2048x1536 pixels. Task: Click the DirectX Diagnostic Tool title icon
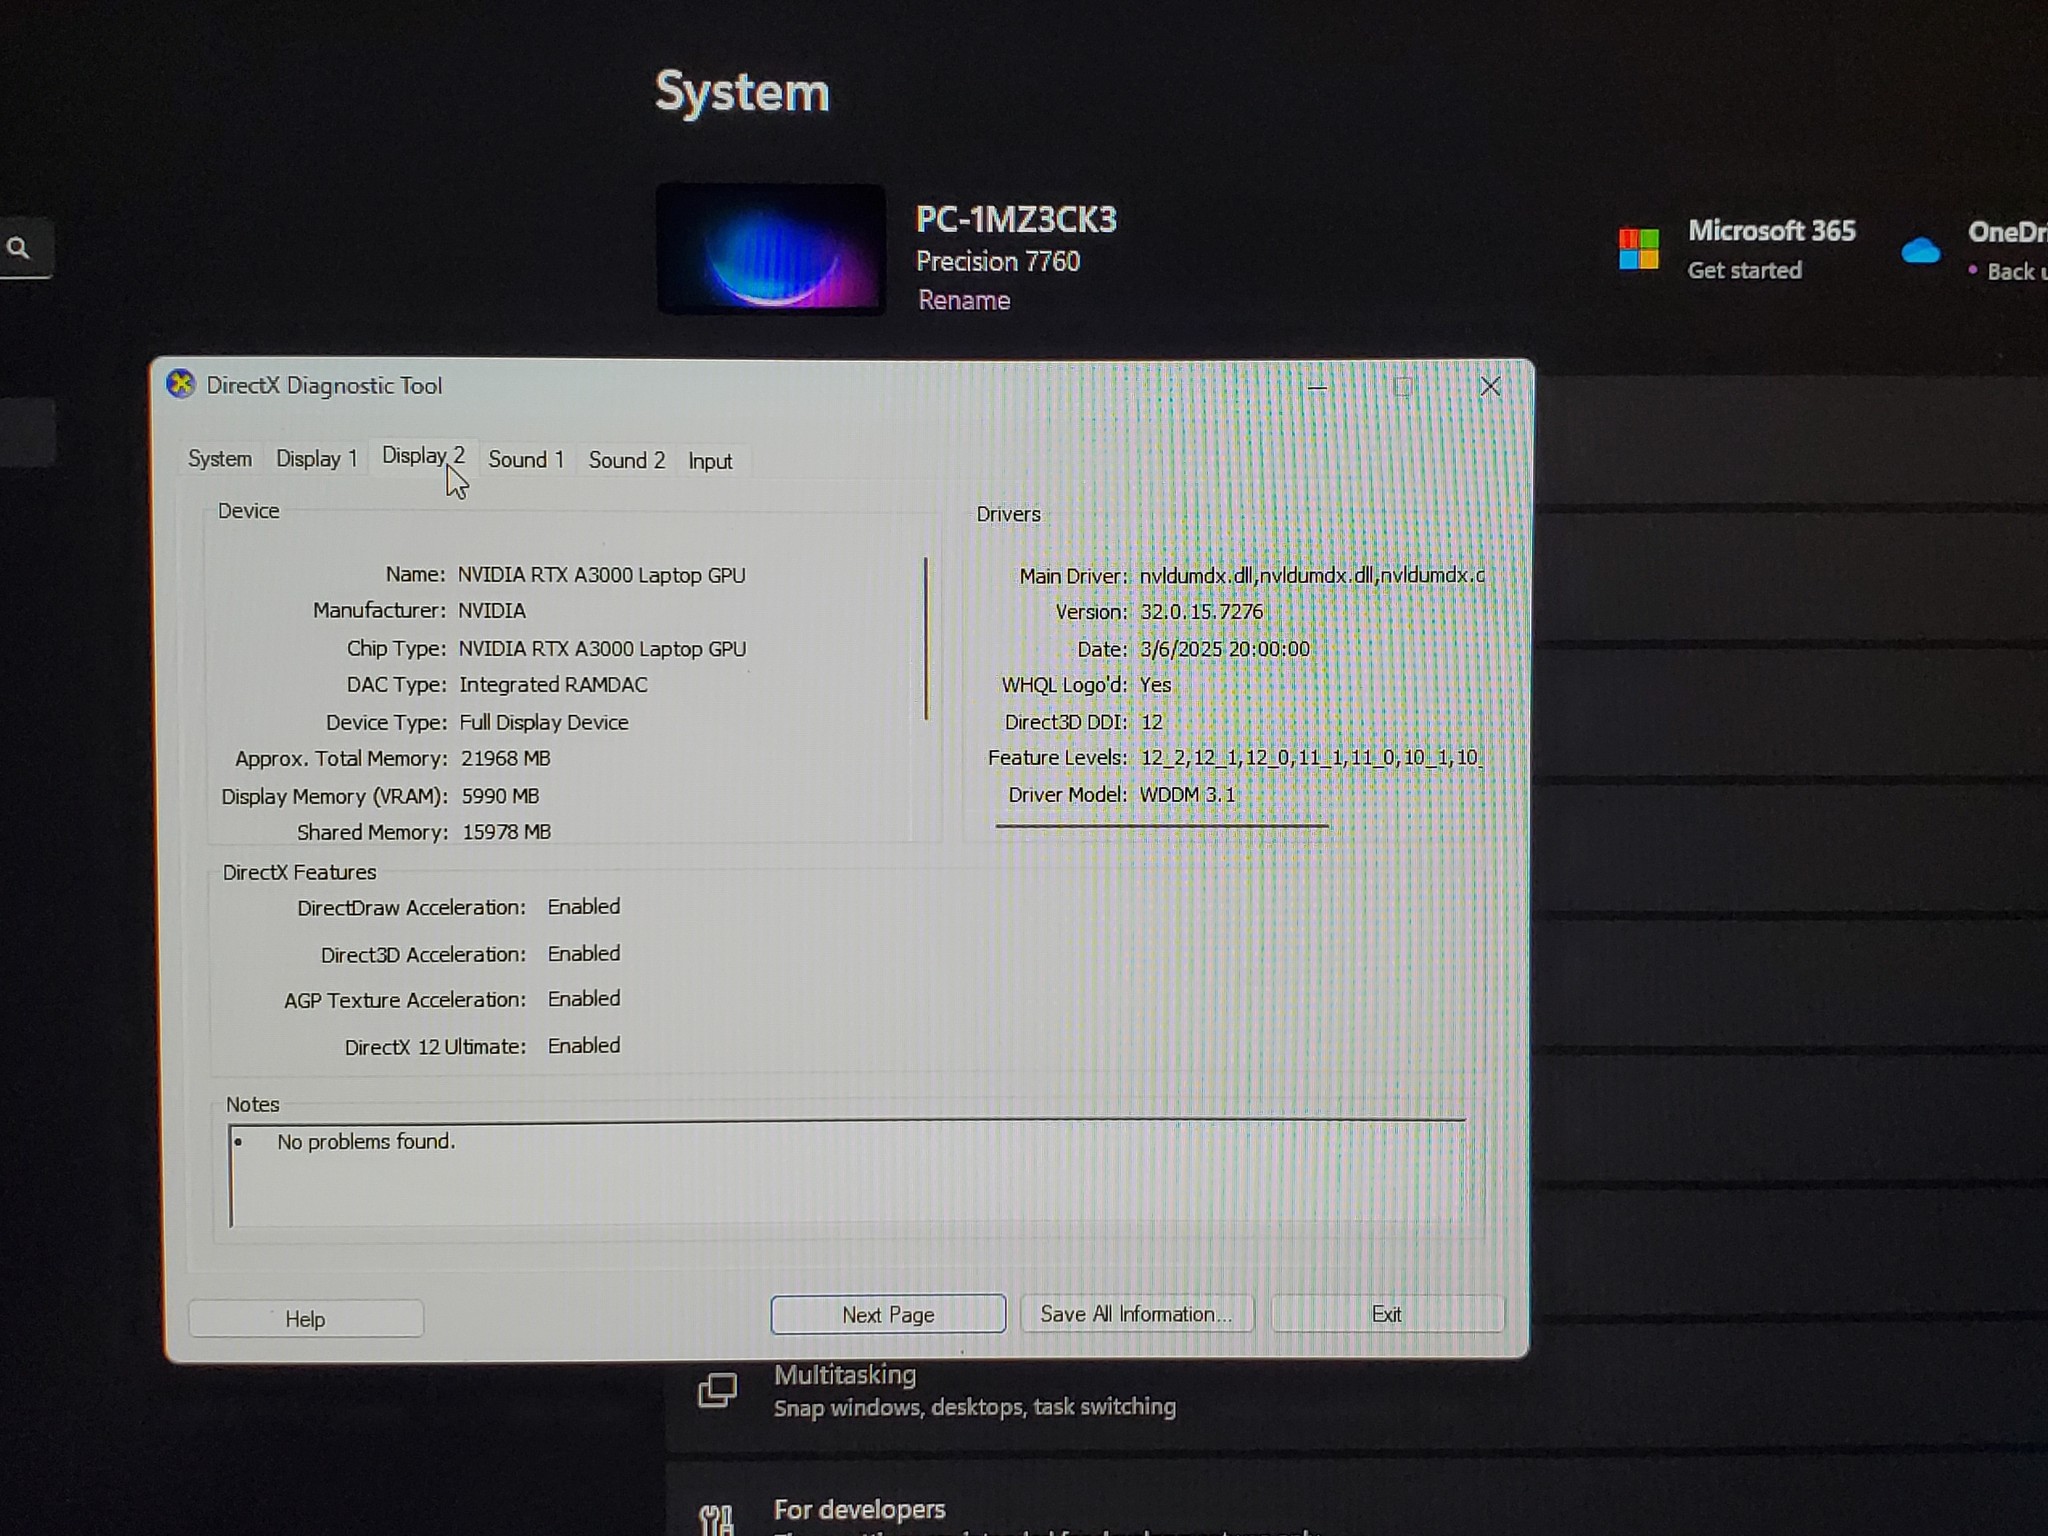[181, 384]
